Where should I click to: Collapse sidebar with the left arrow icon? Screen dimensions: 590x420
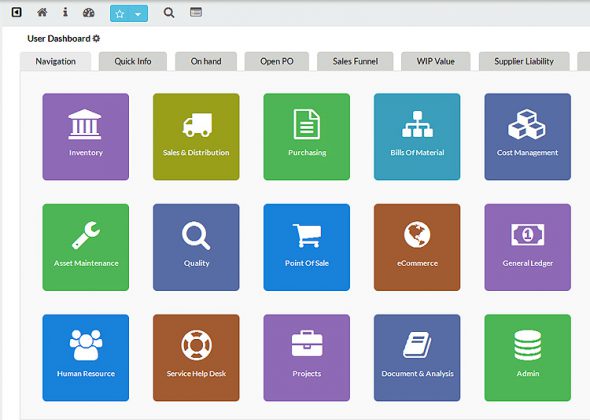tap(17, 12)
